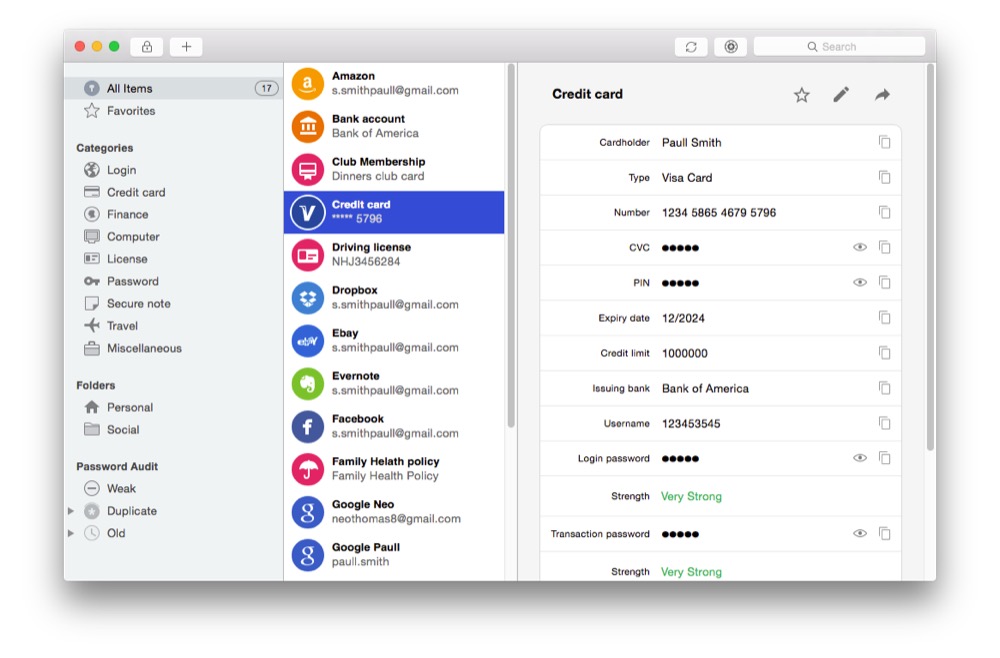1000x658 pixels.
Task: Edit the Credit card with pencil icon
Action: tap(841, 94)
